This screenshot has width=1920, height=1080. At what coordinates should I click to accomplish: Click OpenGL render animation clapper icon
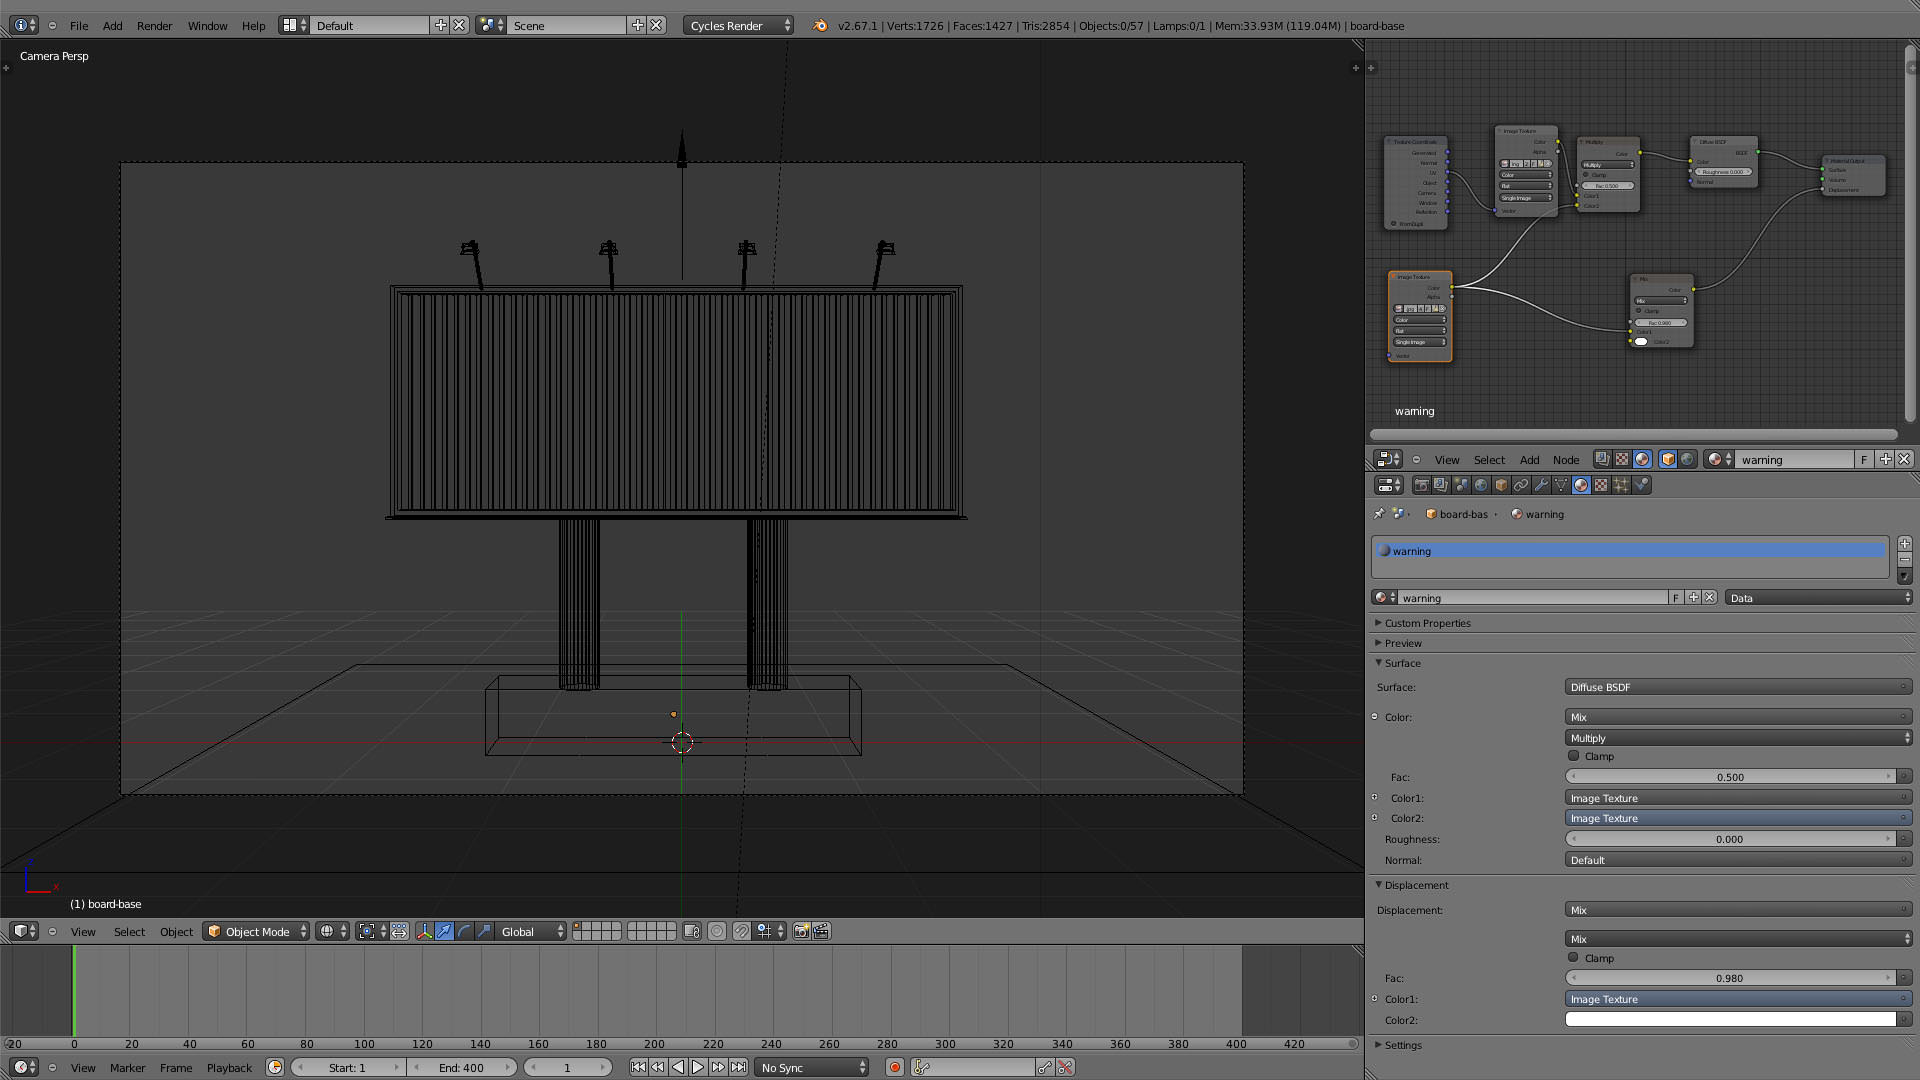click(x=821, y=931)
